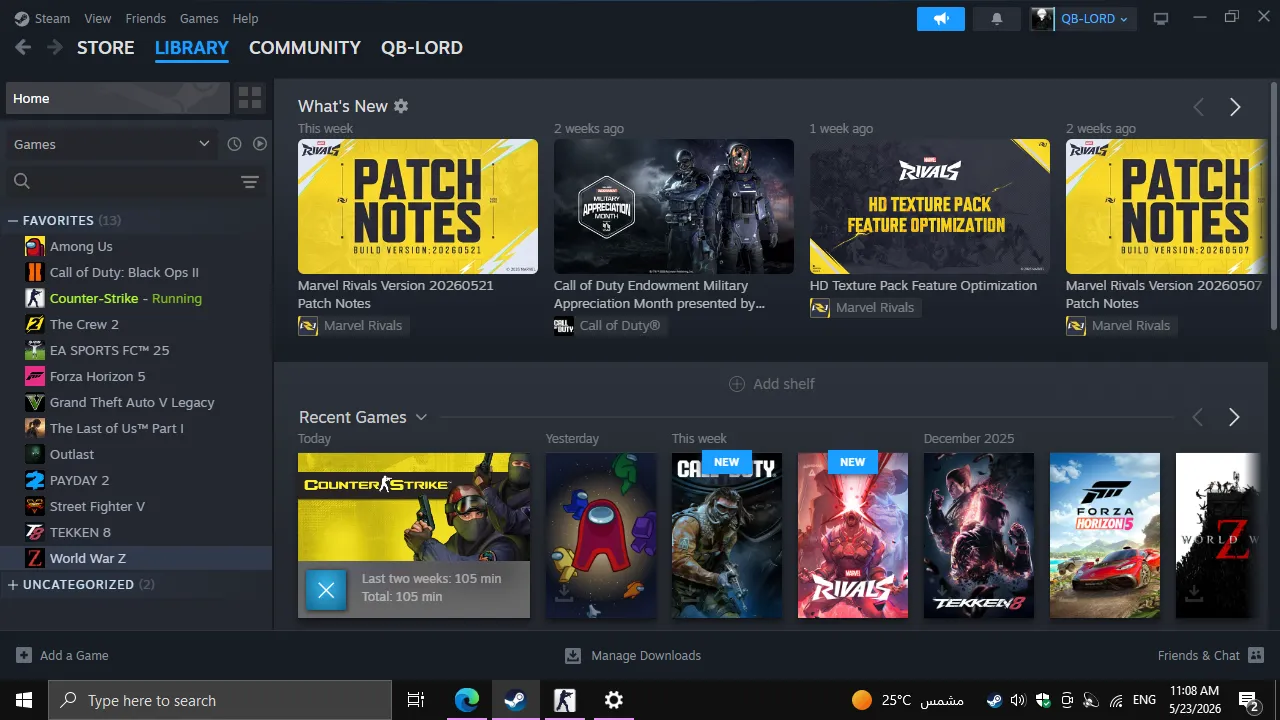Open the Help menu
1280x720 pixels.
click(x=245, y=18)
